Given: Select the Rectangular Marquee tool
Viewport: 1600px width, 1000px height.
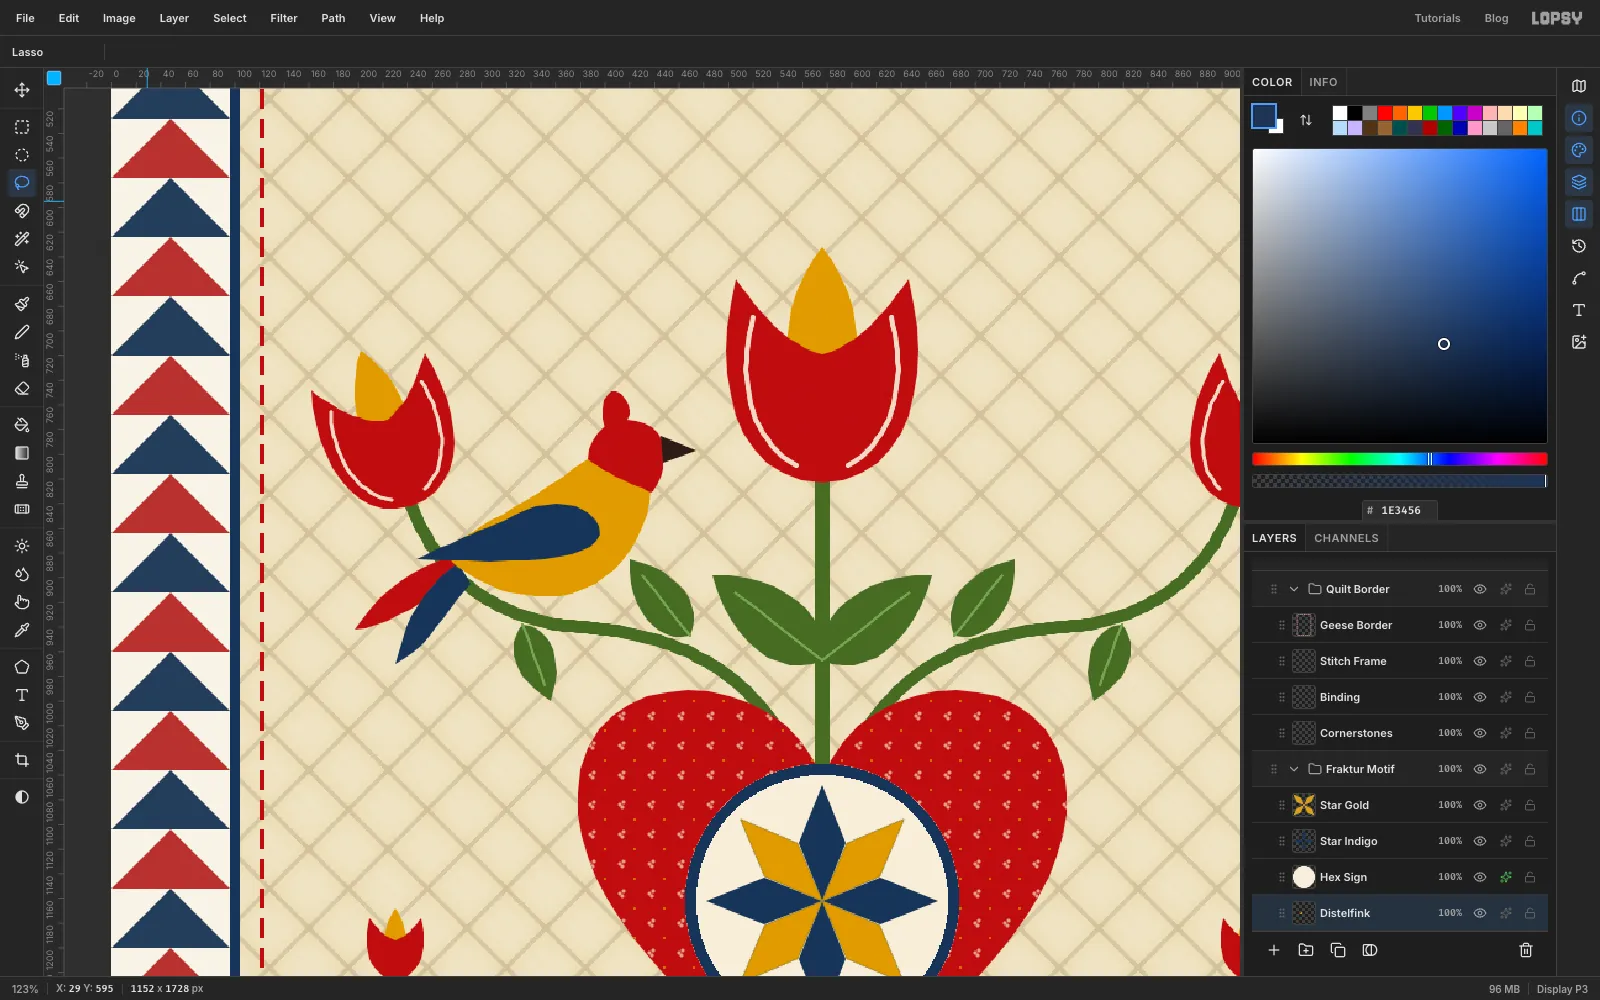Looking at the screenshot, I should click(x=22, y=127).
